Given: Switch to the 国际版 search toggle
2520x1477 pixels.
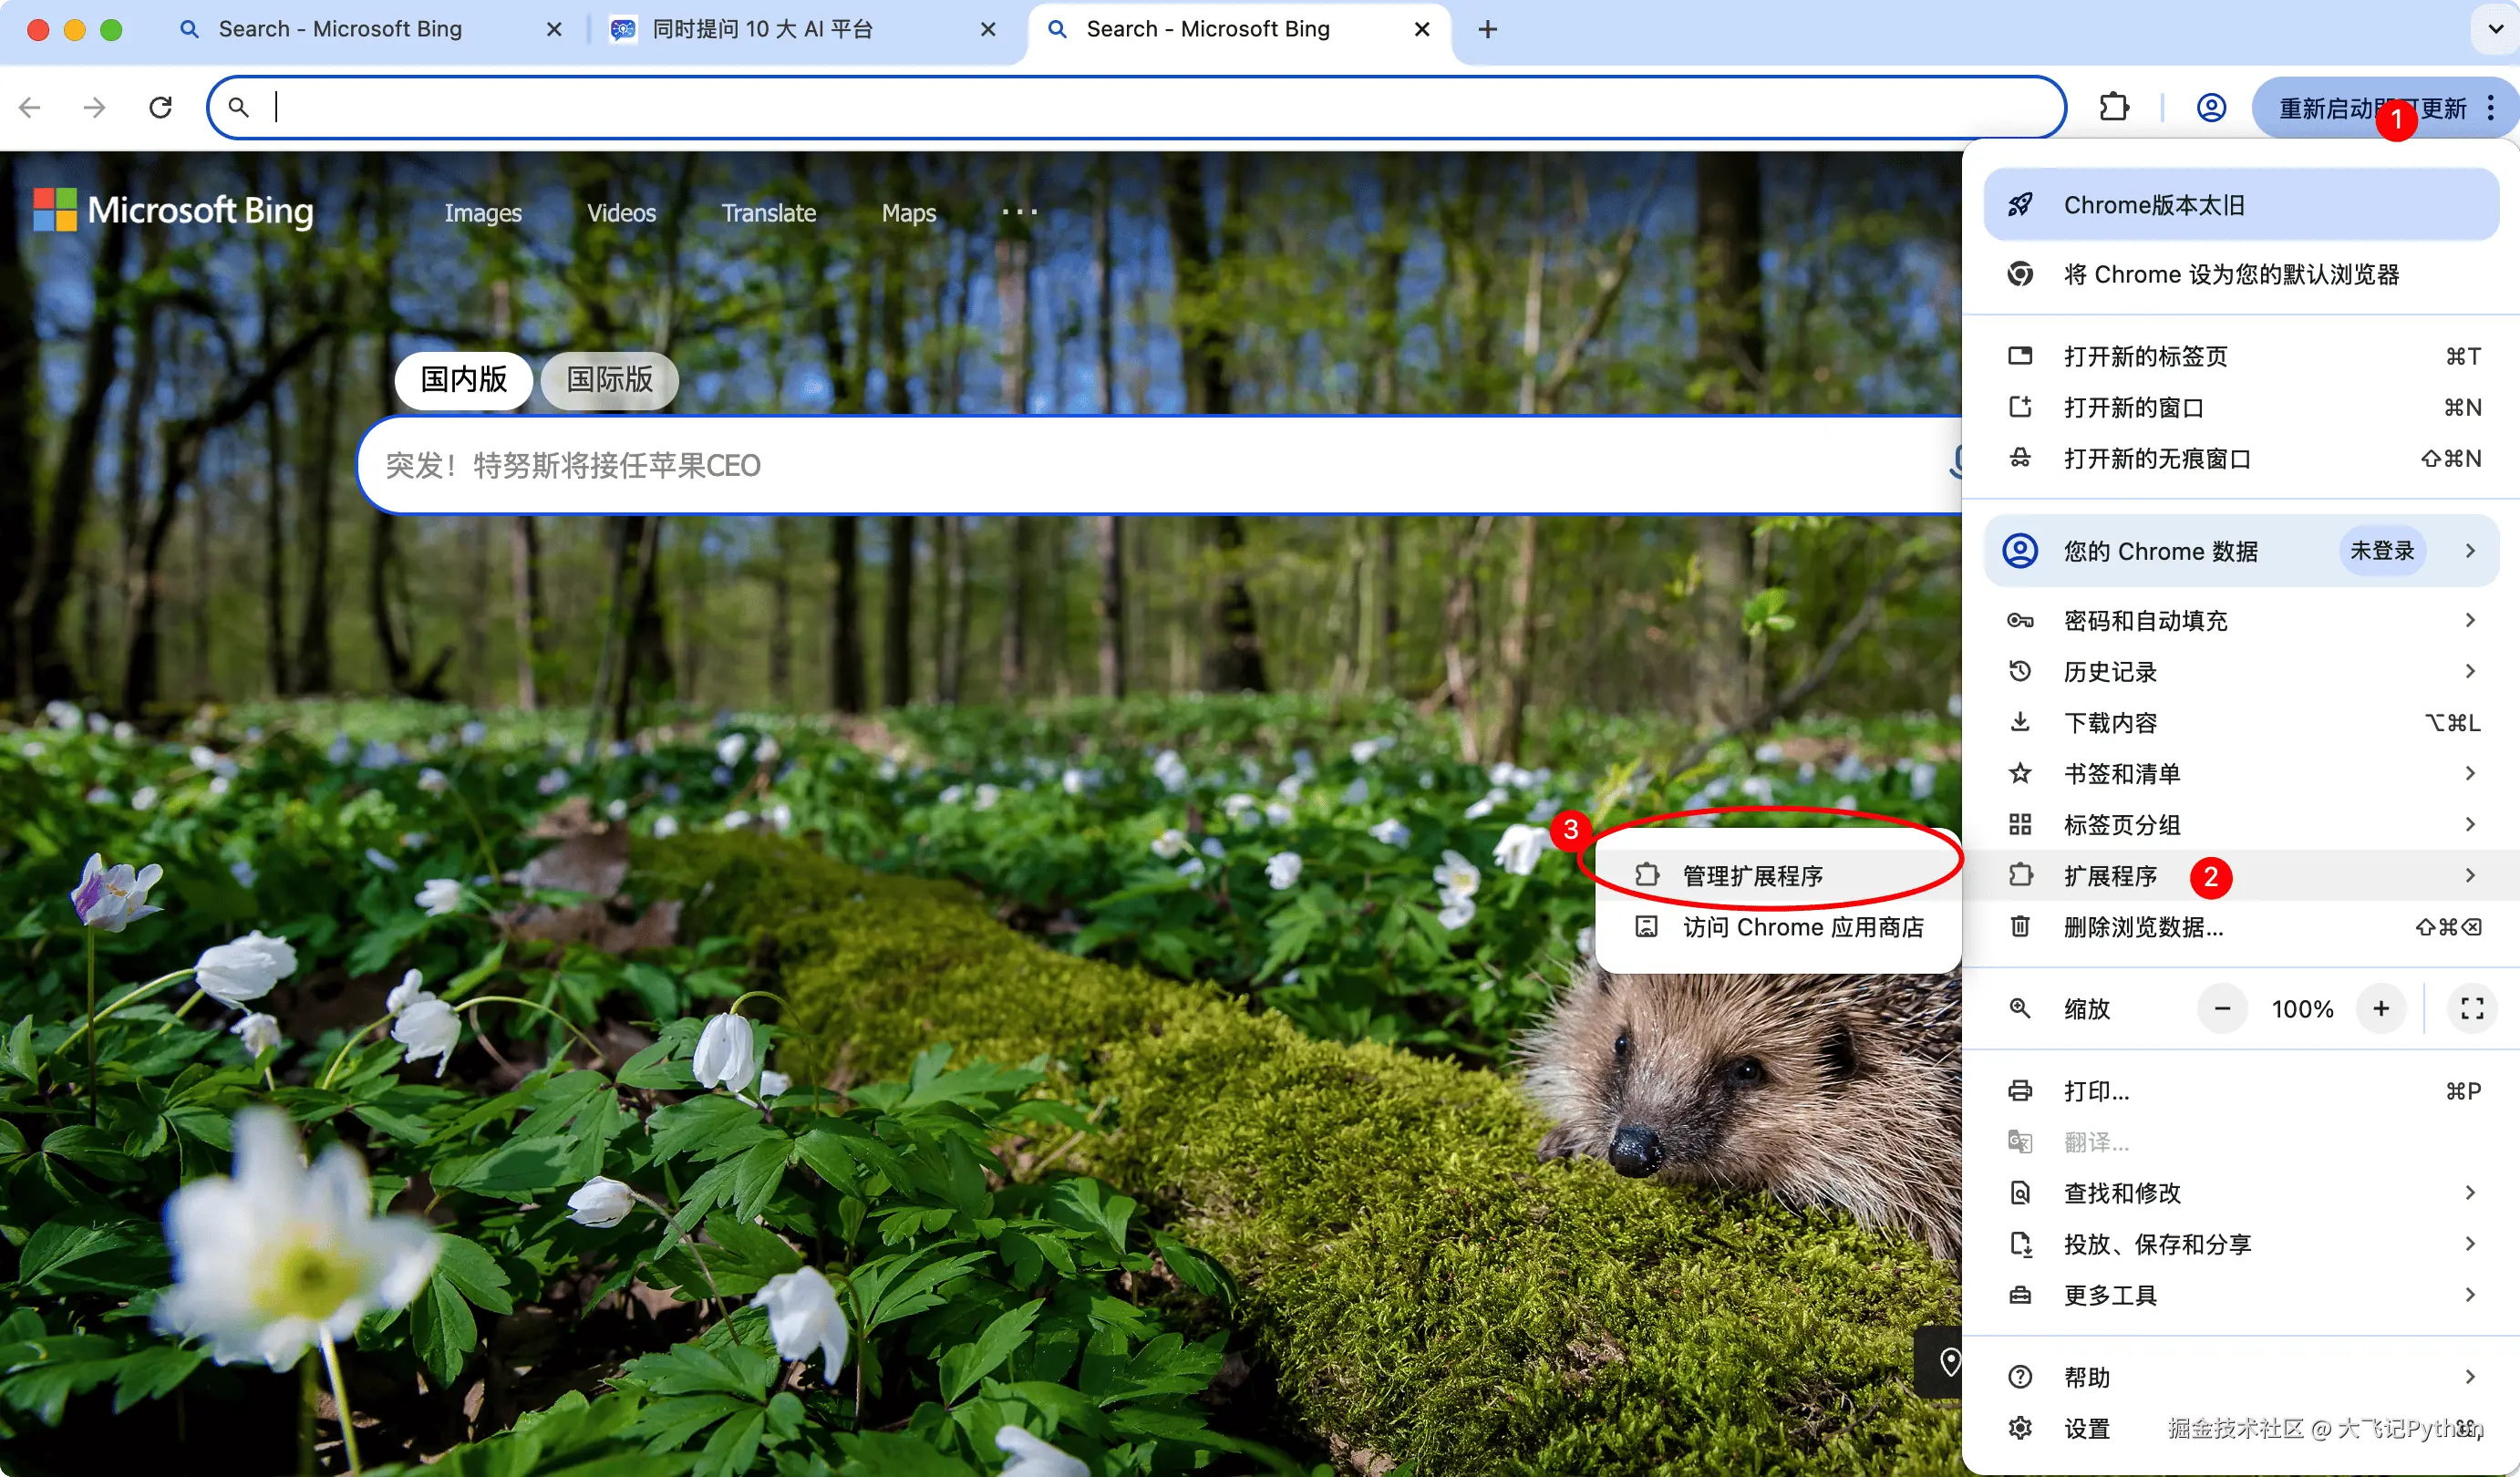Looking at the screenshot, I should coord(609,380).
